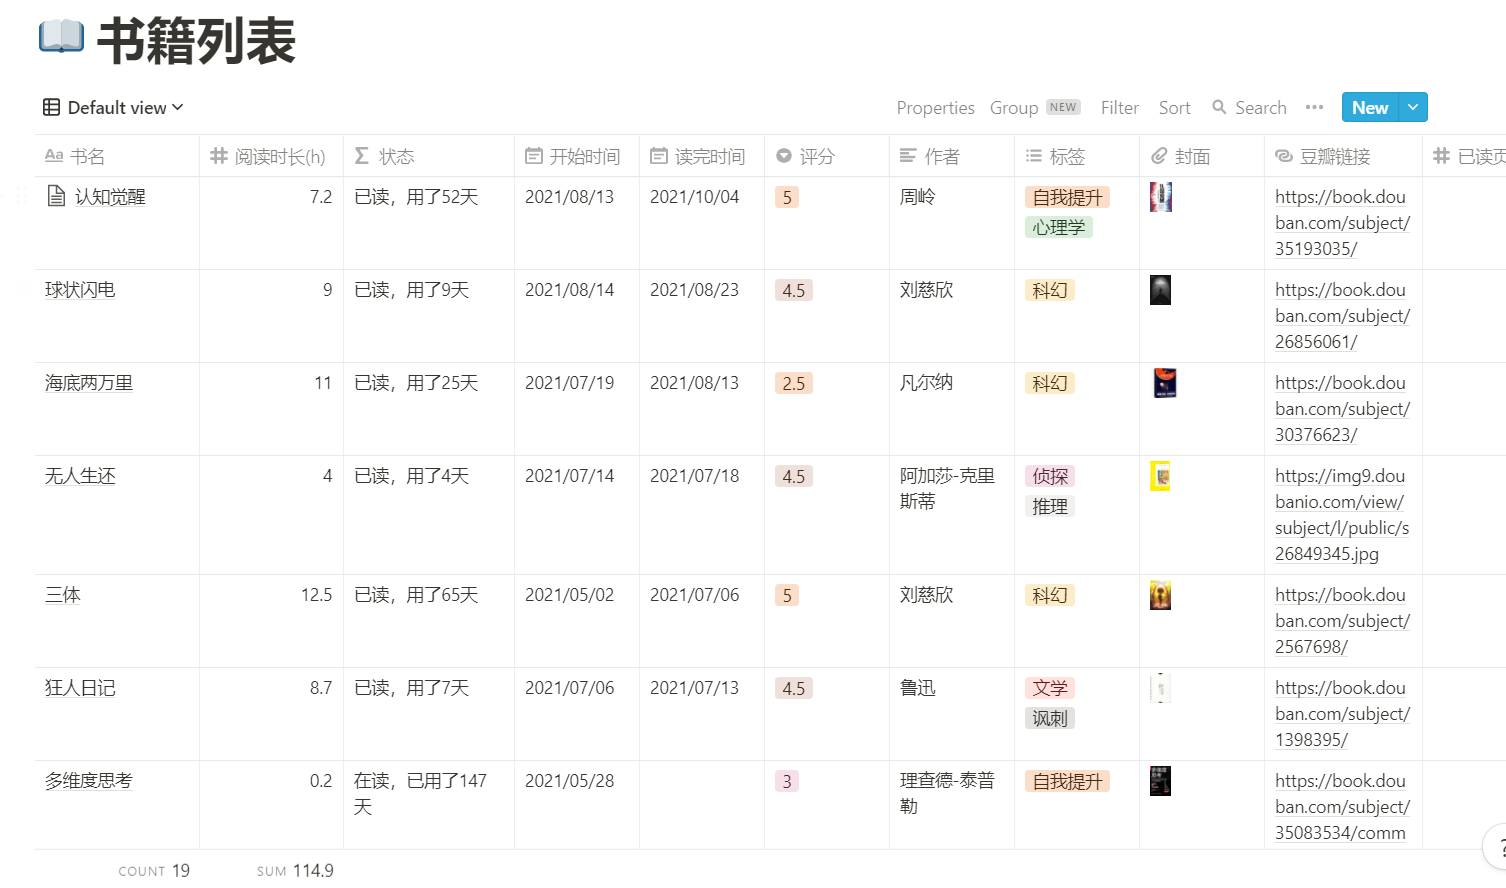Open the 海底两万里 cover thumbnail
Screen dimensions: 1506x888
[x=1164, y=383]
